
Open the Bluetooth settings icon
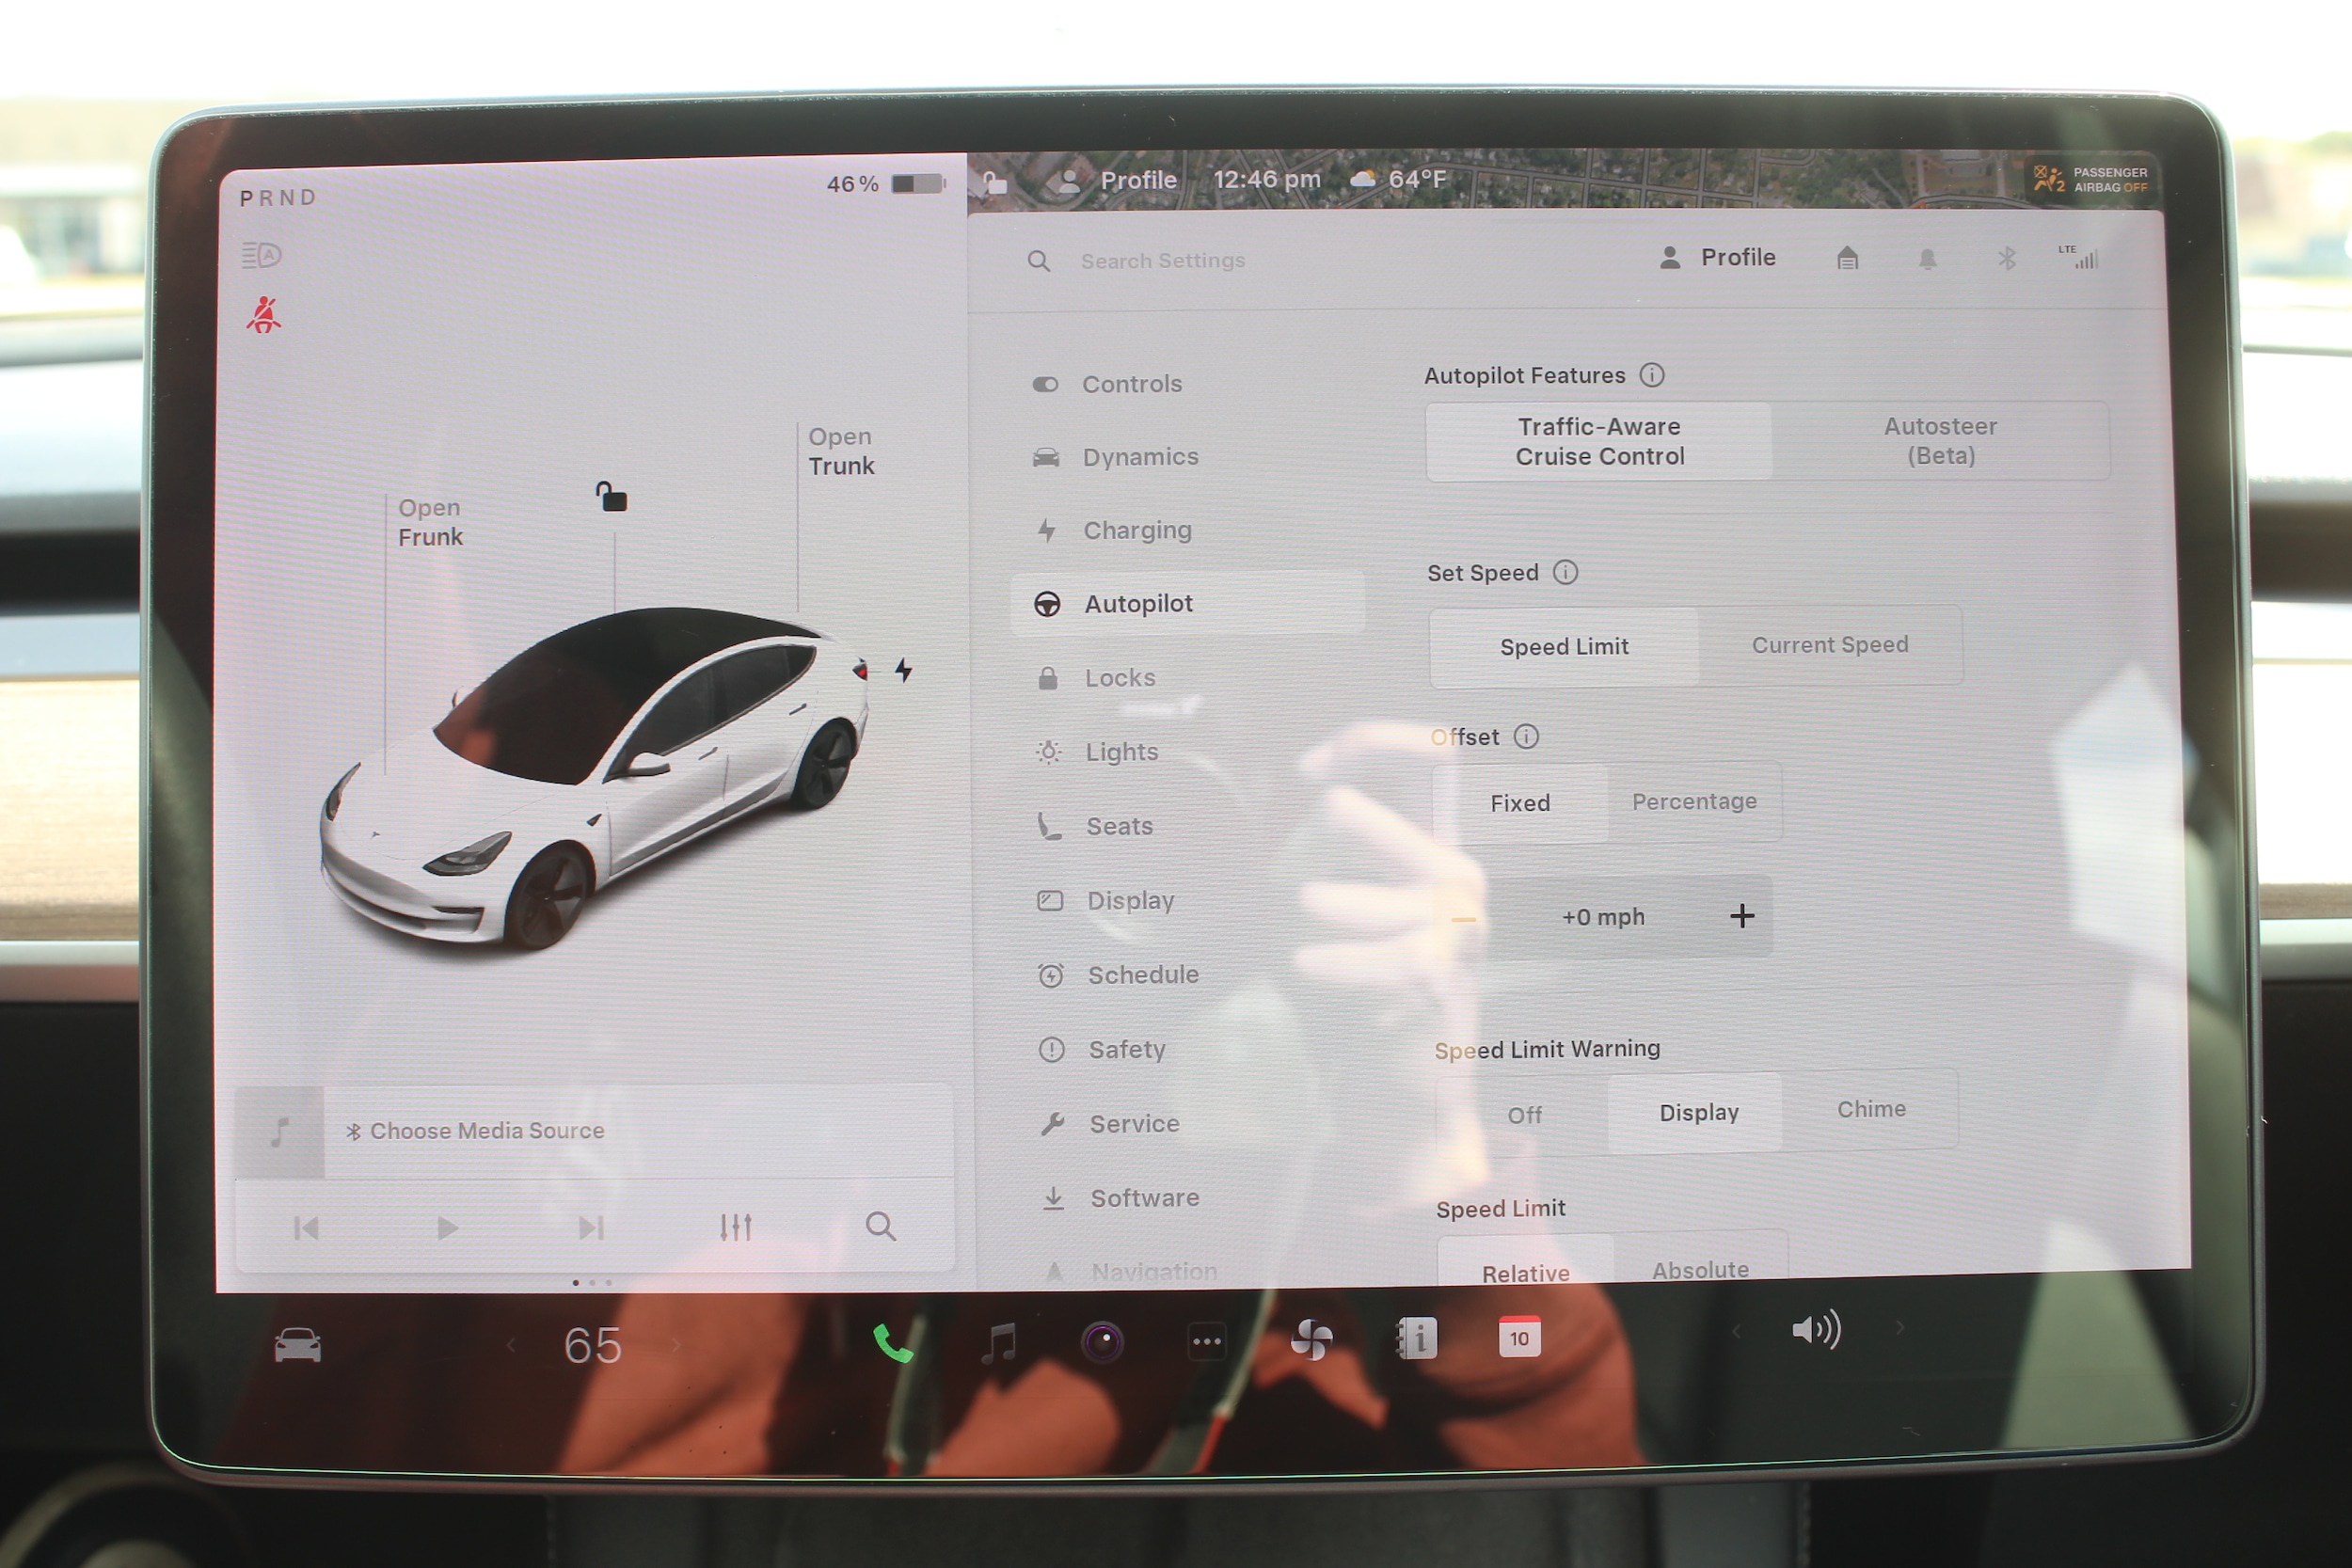(2006, 259)
